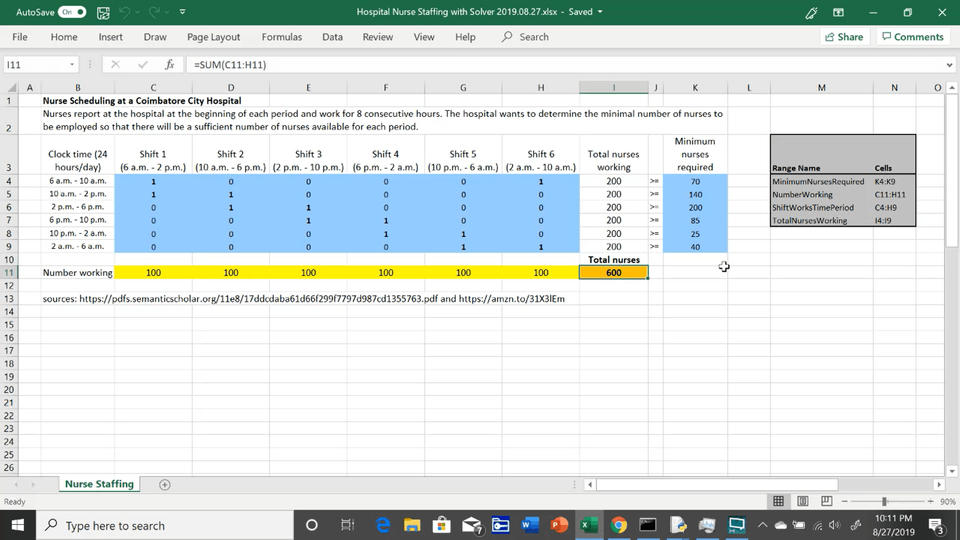Select column K header
The width and height of the screenshot is (960, 540).
[x=695, y=88]
